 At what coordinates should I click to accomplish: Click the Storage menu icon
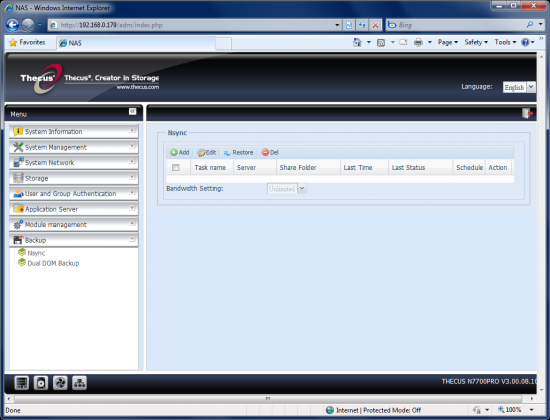pyautogui.click(x=18, y=178)
